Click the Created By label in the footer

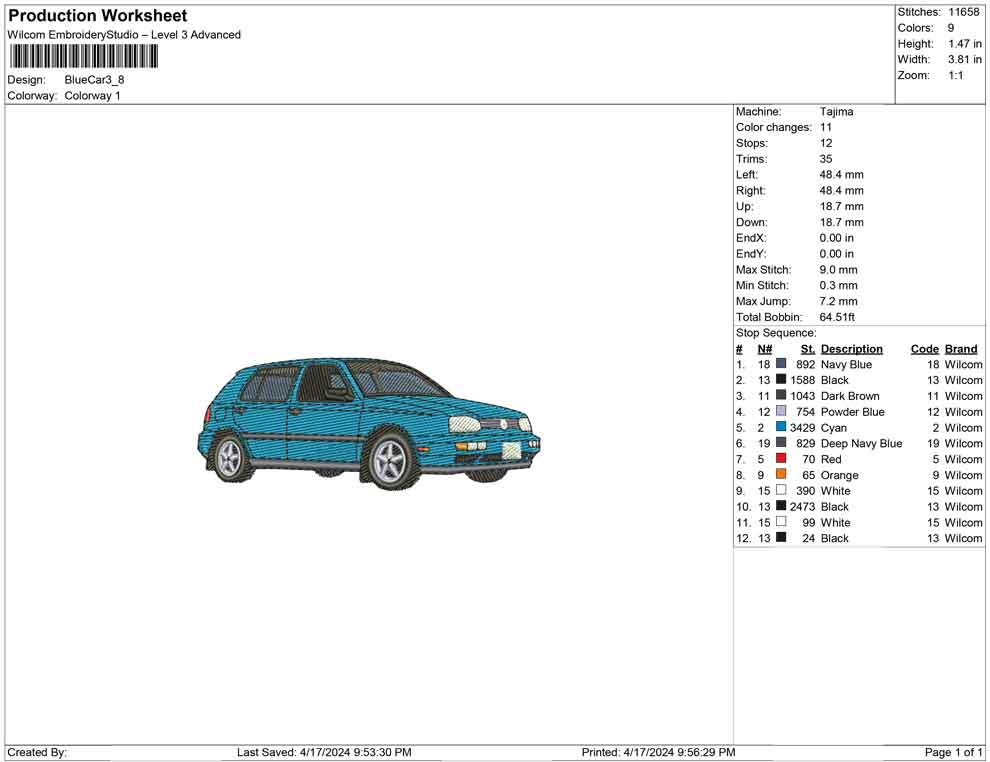coord(37,752)
